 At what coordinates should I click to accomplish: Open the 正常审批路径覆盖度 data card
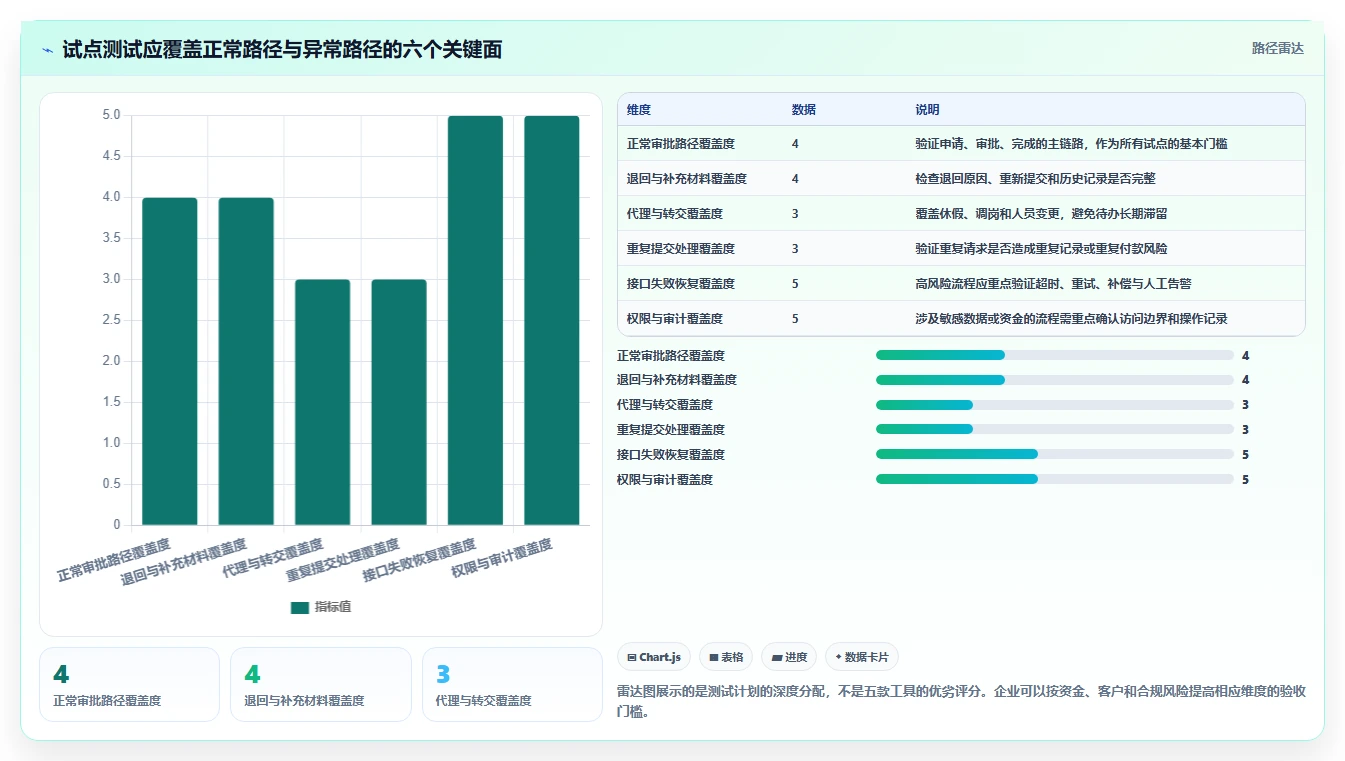(x=129, y=684)
